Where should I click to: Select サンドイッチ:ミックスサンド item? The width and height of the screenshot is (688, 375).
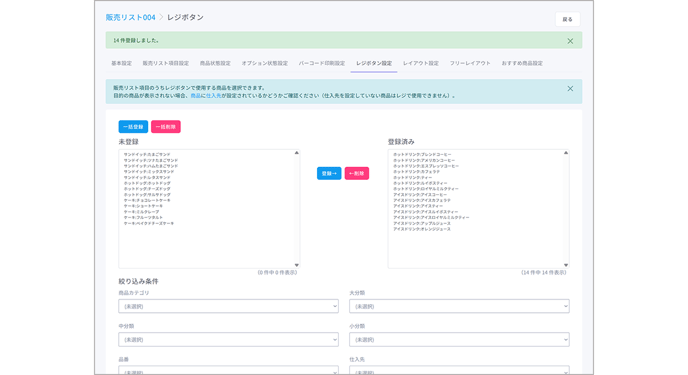[148, 172]
